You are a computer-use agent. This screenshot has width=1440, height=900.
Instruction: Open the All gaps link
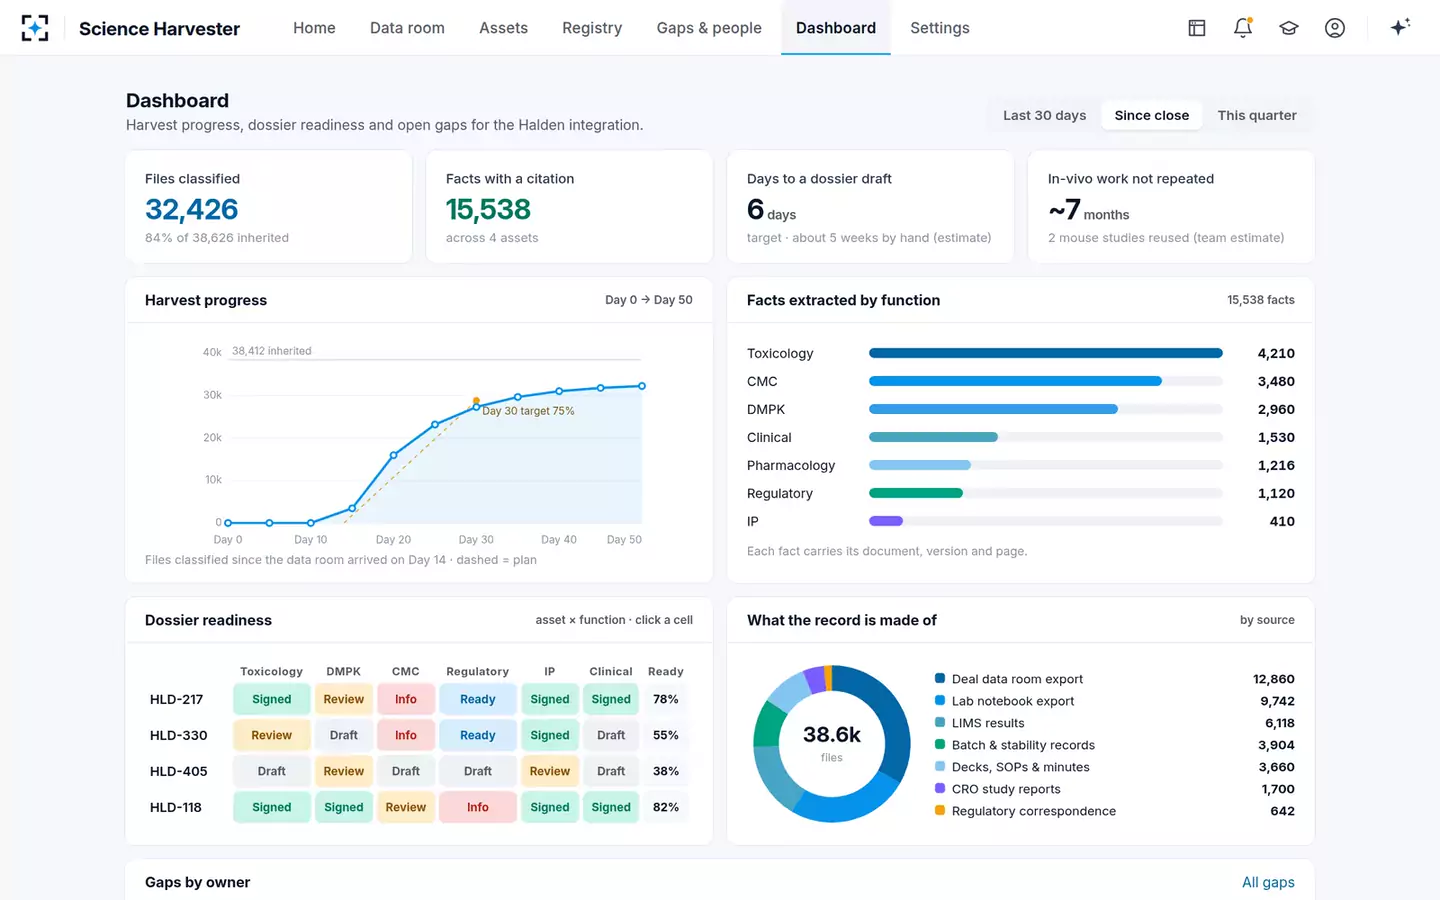click(1268, 882)
